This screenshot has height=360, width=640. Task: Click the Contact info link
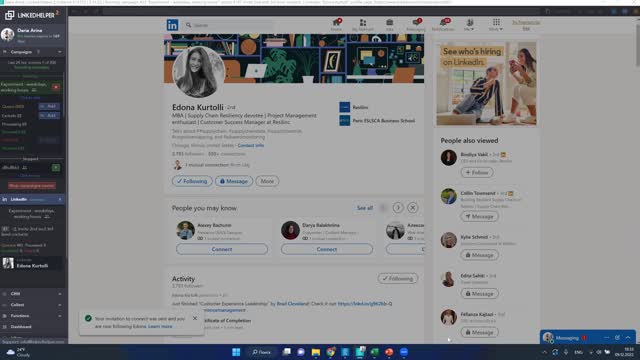tap(251, 145)
